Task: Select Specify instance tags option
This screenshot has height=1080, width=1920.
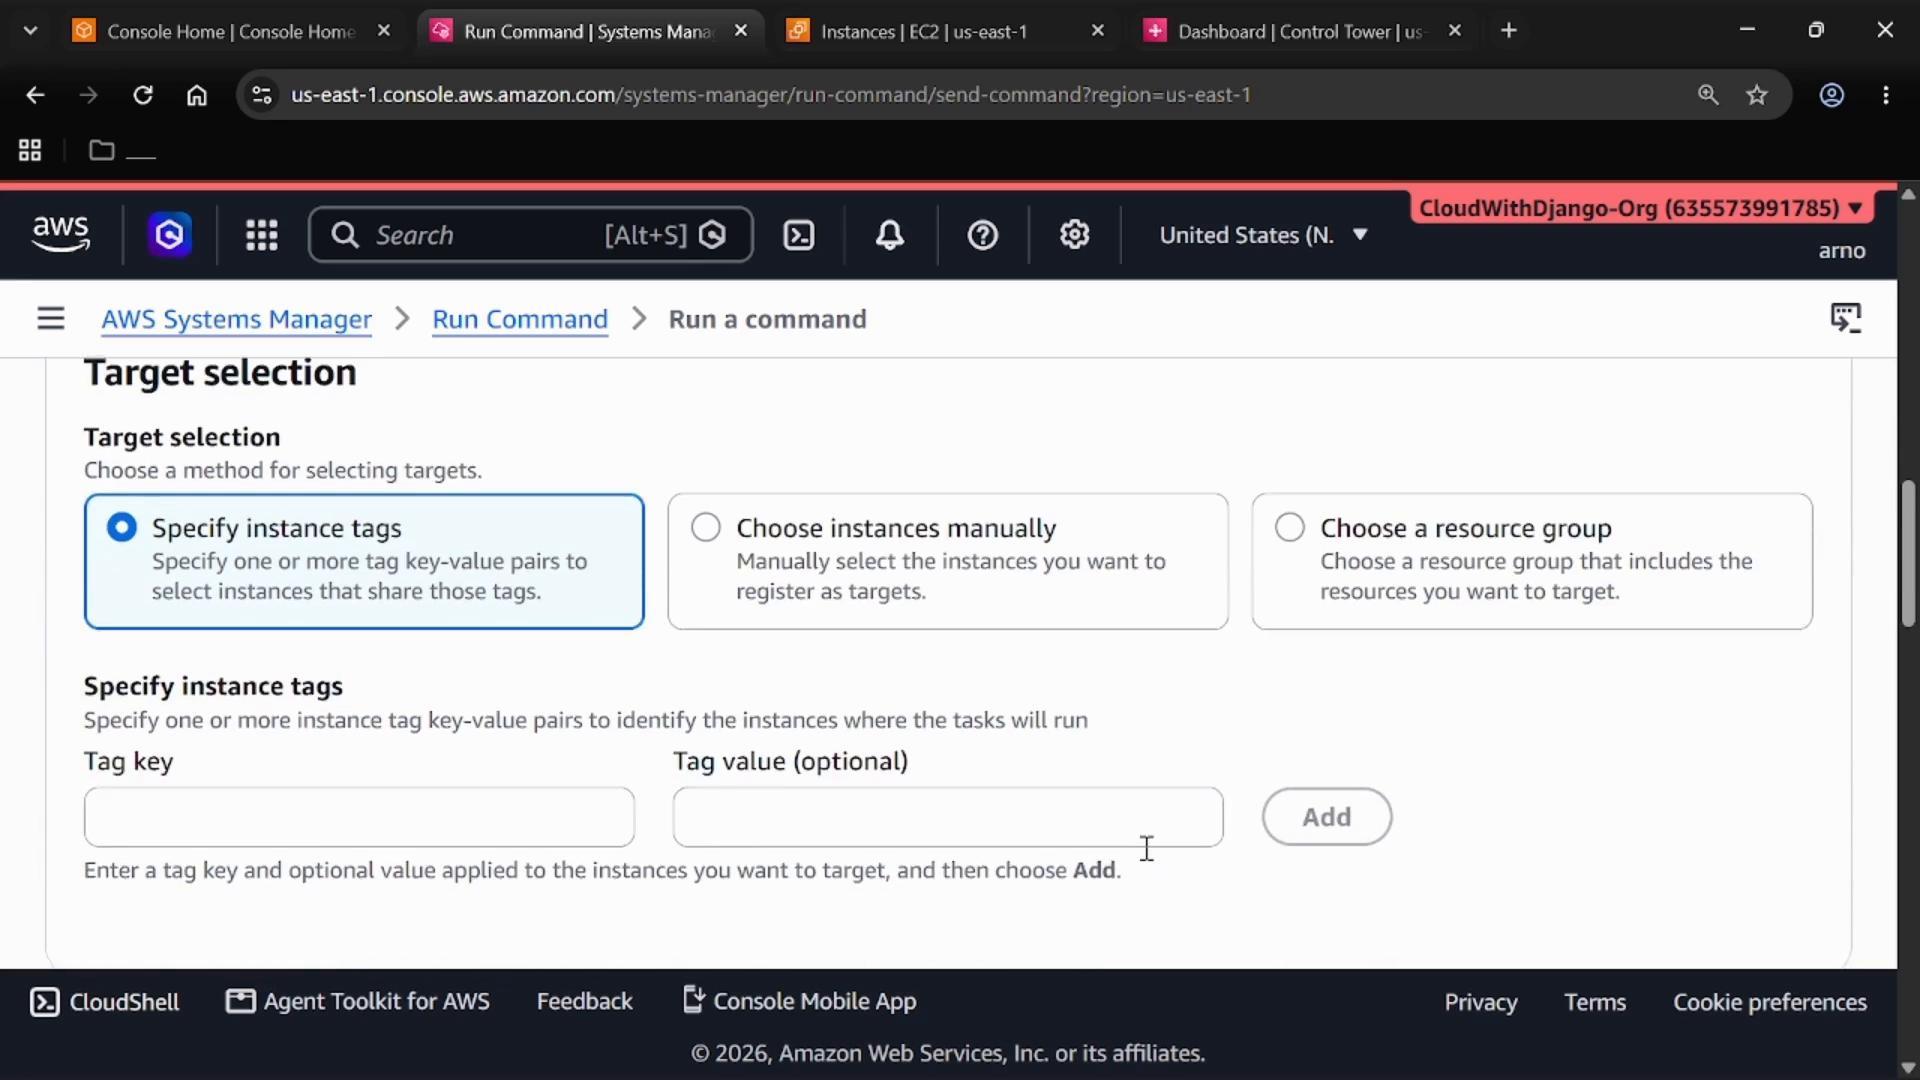Action: [x=364, y=561]
